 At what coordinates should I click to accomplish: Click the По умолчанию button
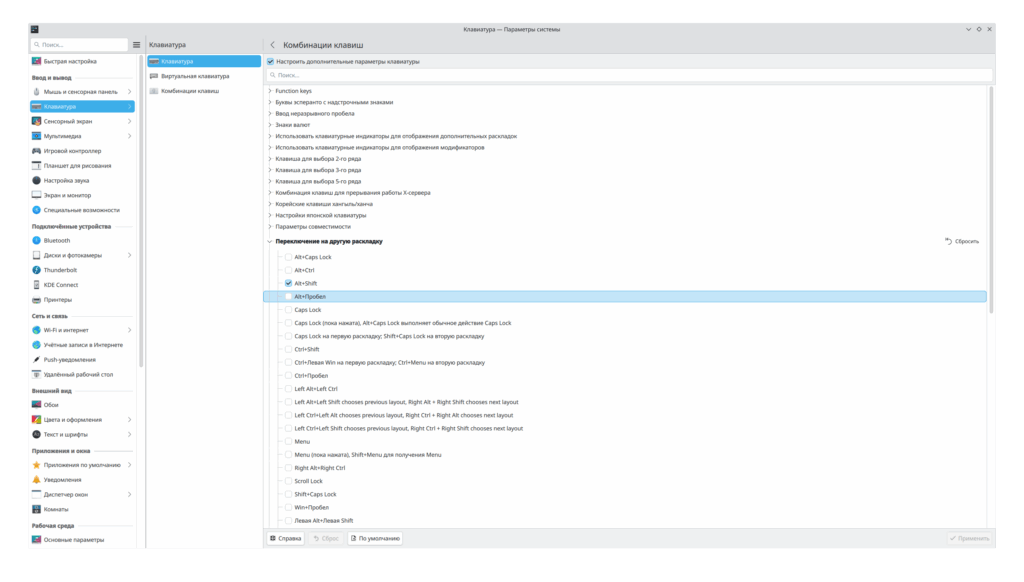[x=376, y=539]
